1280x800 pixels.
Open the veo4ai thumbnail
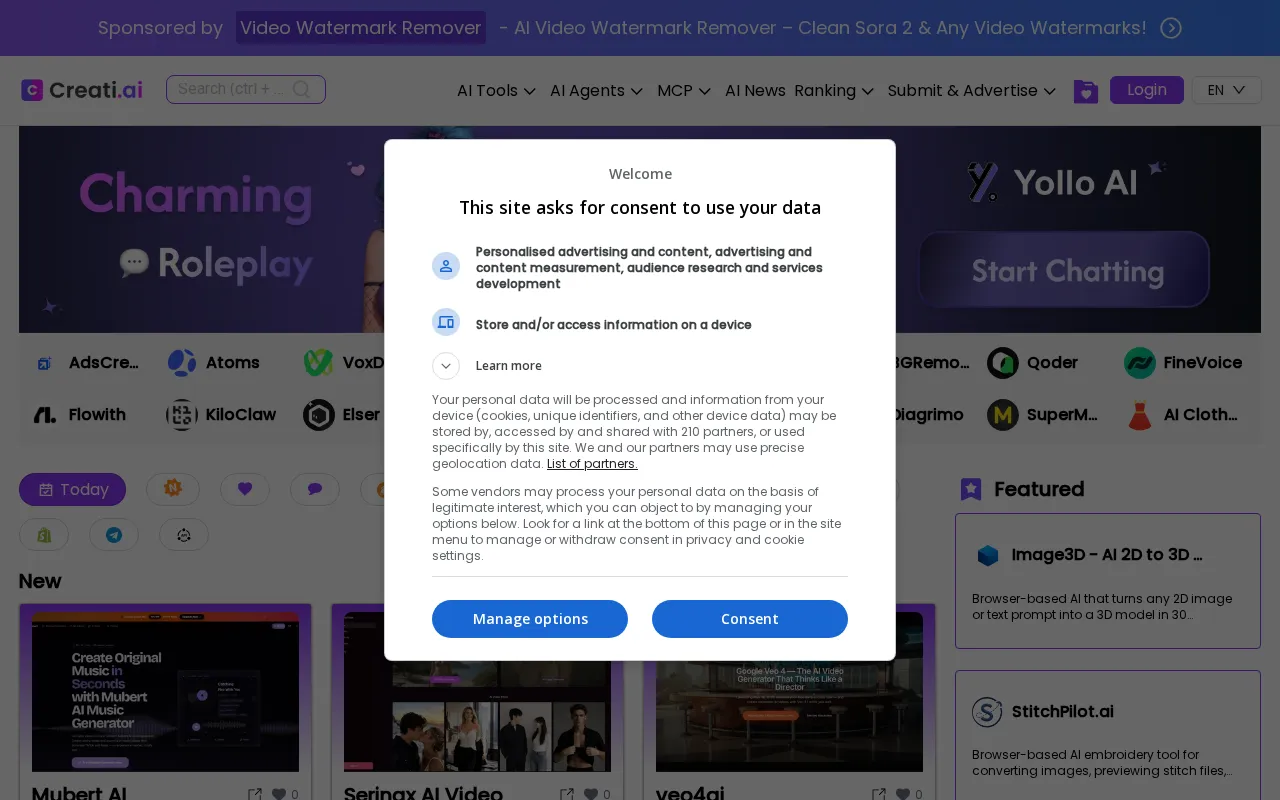789,692
